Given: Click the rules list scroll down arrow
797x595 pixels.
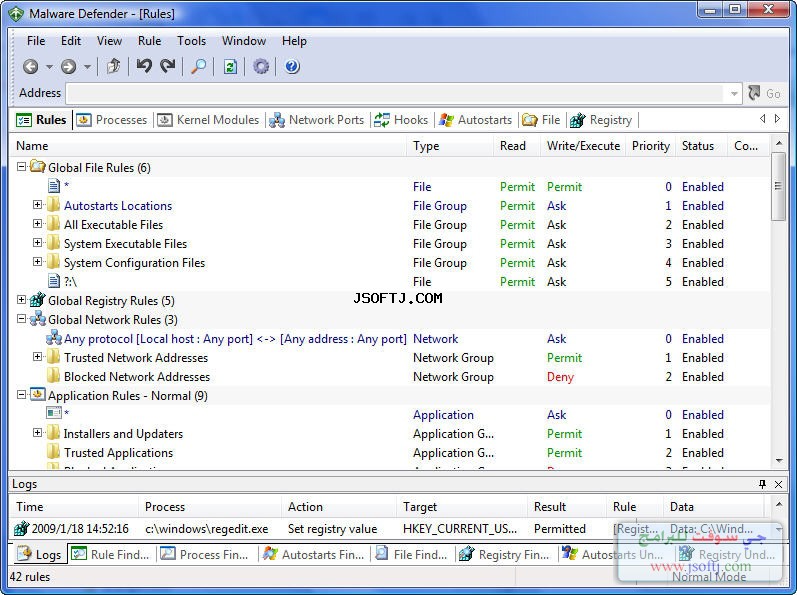Looking at the screenshot, I should click(x=779, y=461).
